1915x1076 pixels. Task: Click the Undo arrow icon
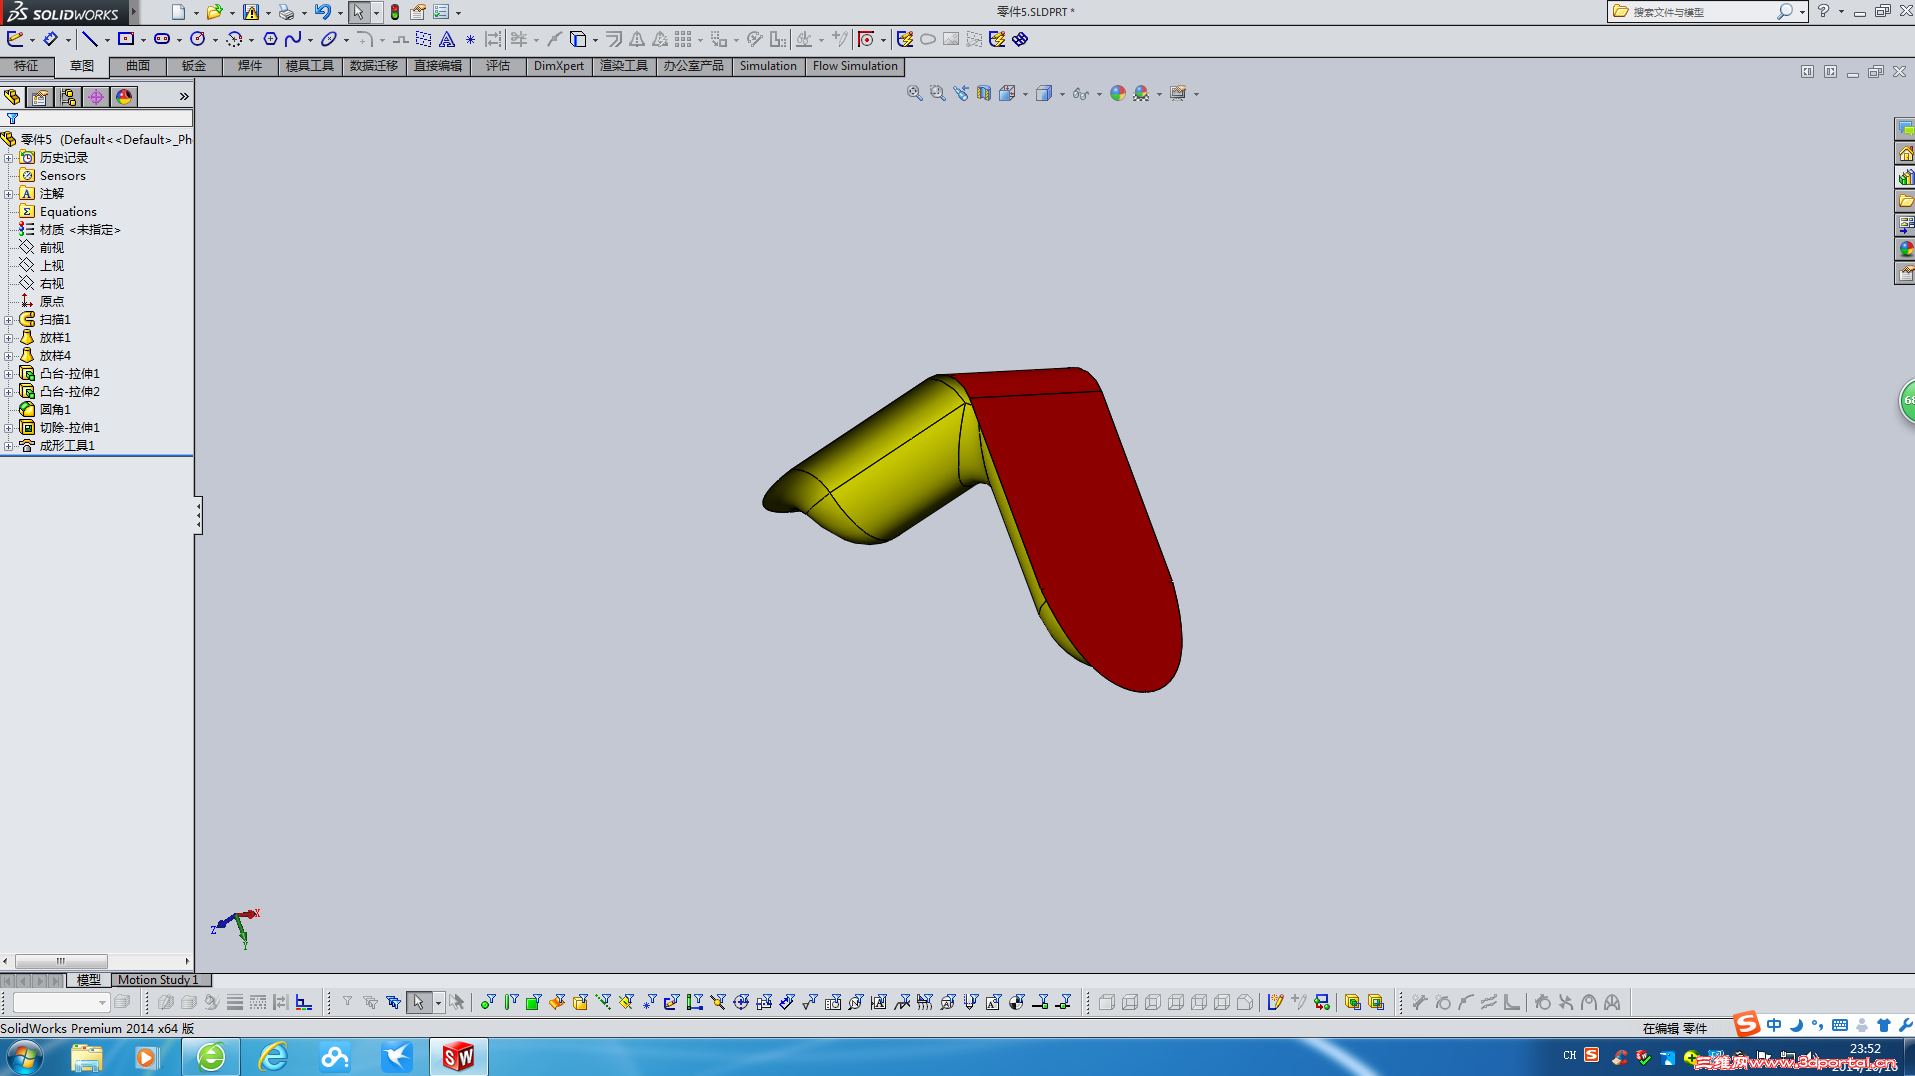[322, 12]
